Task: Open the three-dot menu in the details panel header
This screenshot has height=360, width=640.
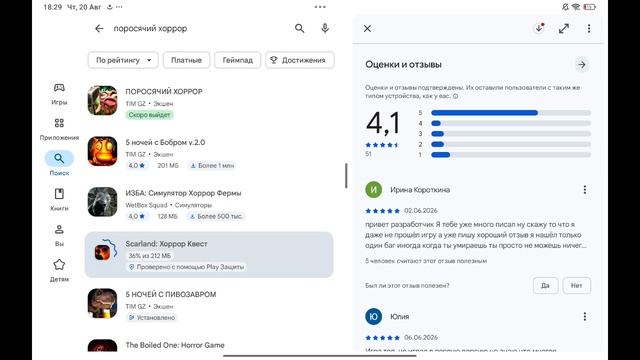Action: coord(589,28)
